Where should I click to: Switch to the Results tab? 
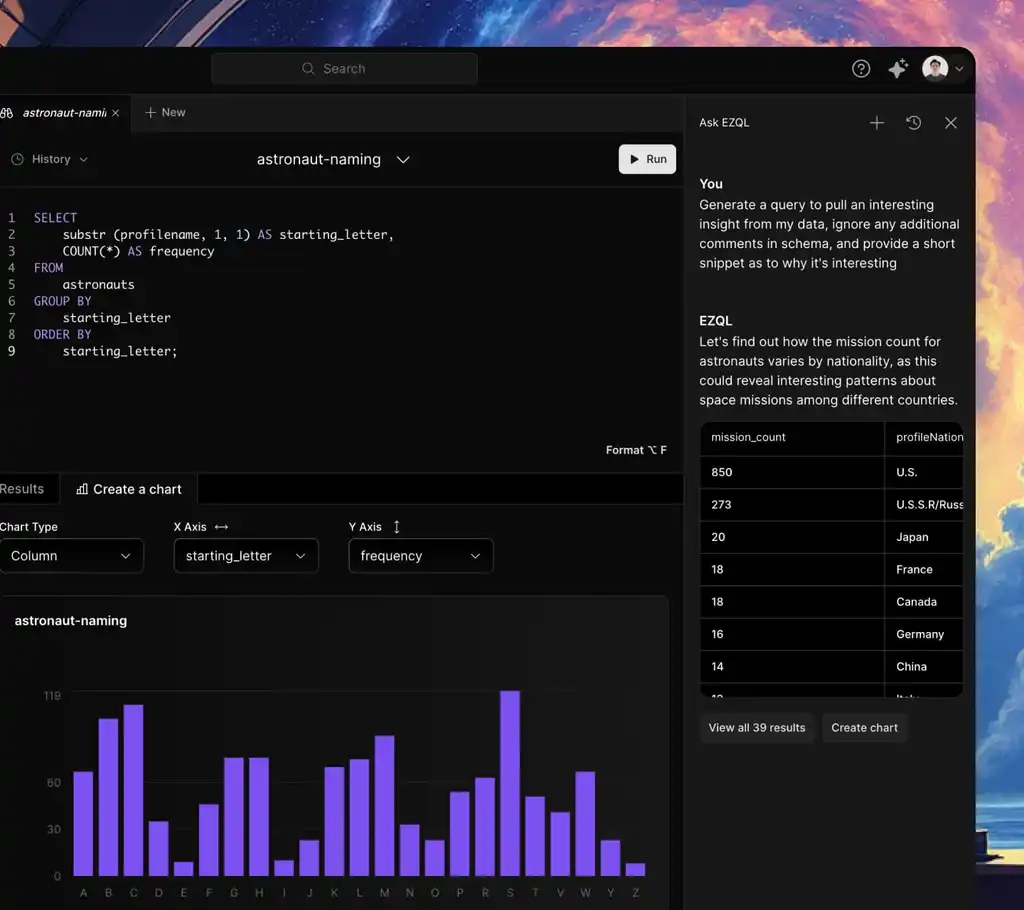pos(21,489)
